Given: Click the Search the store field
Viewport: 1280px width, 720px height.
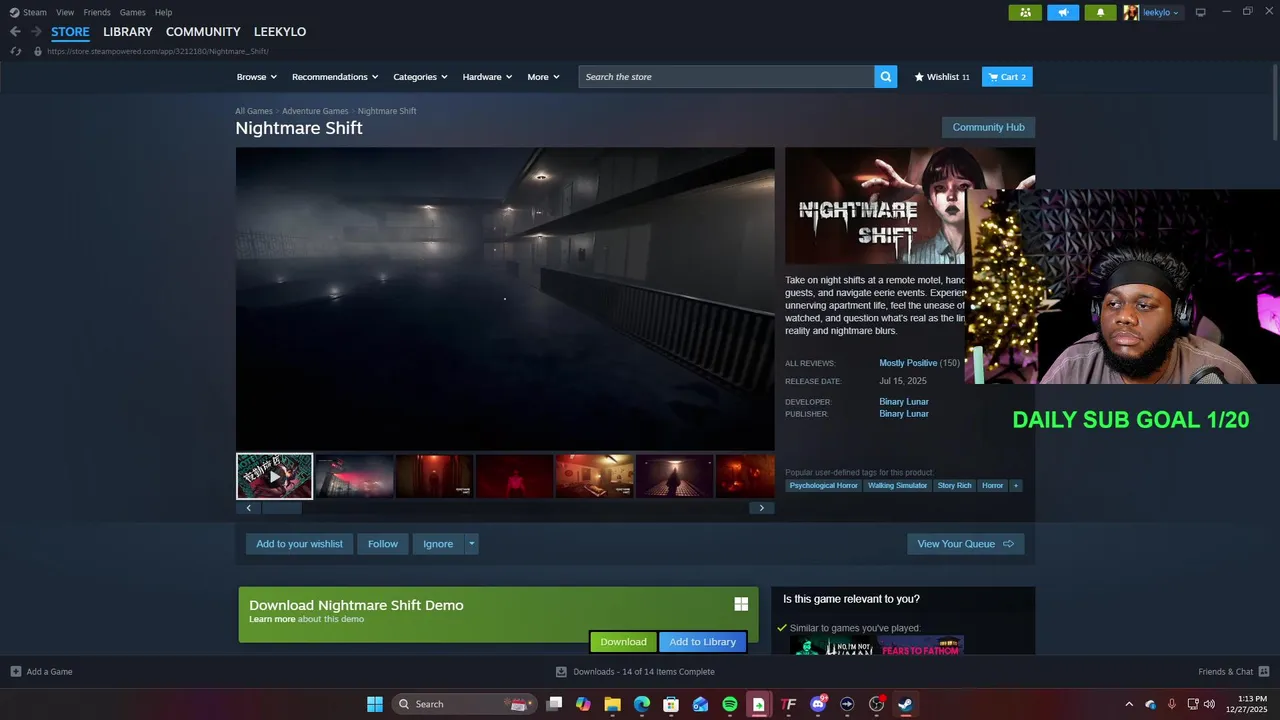Looking at the screenshot, I should (726, 77).
